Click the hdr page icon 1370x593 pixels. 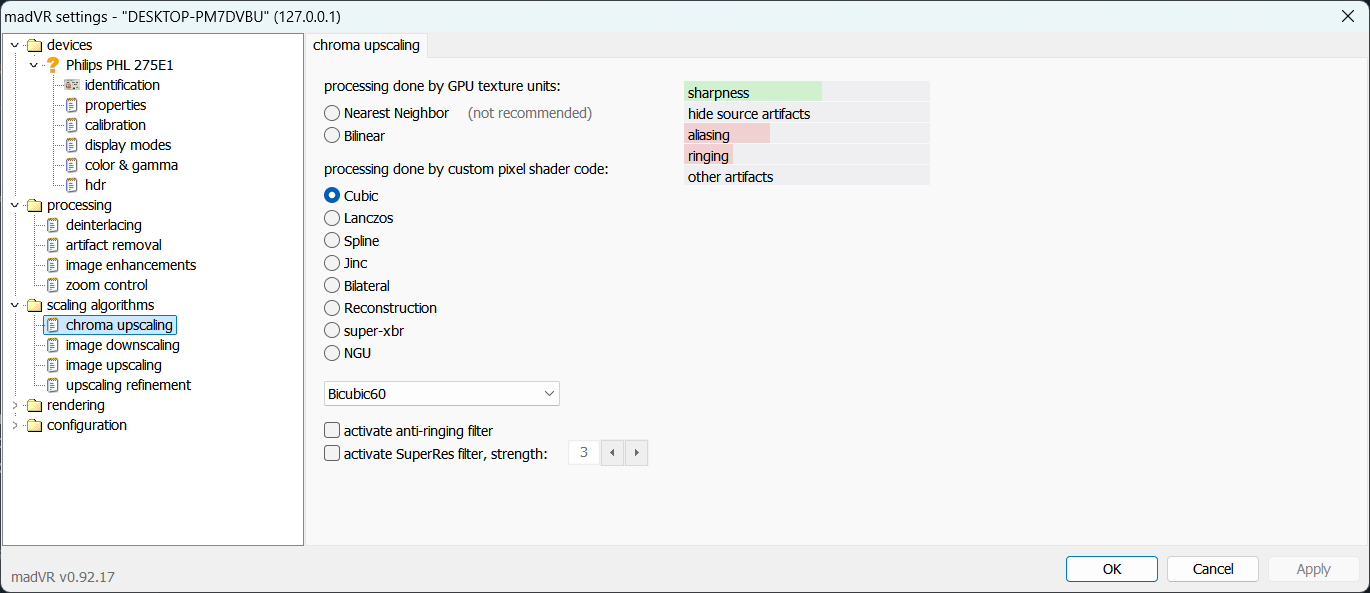[72, 185]
